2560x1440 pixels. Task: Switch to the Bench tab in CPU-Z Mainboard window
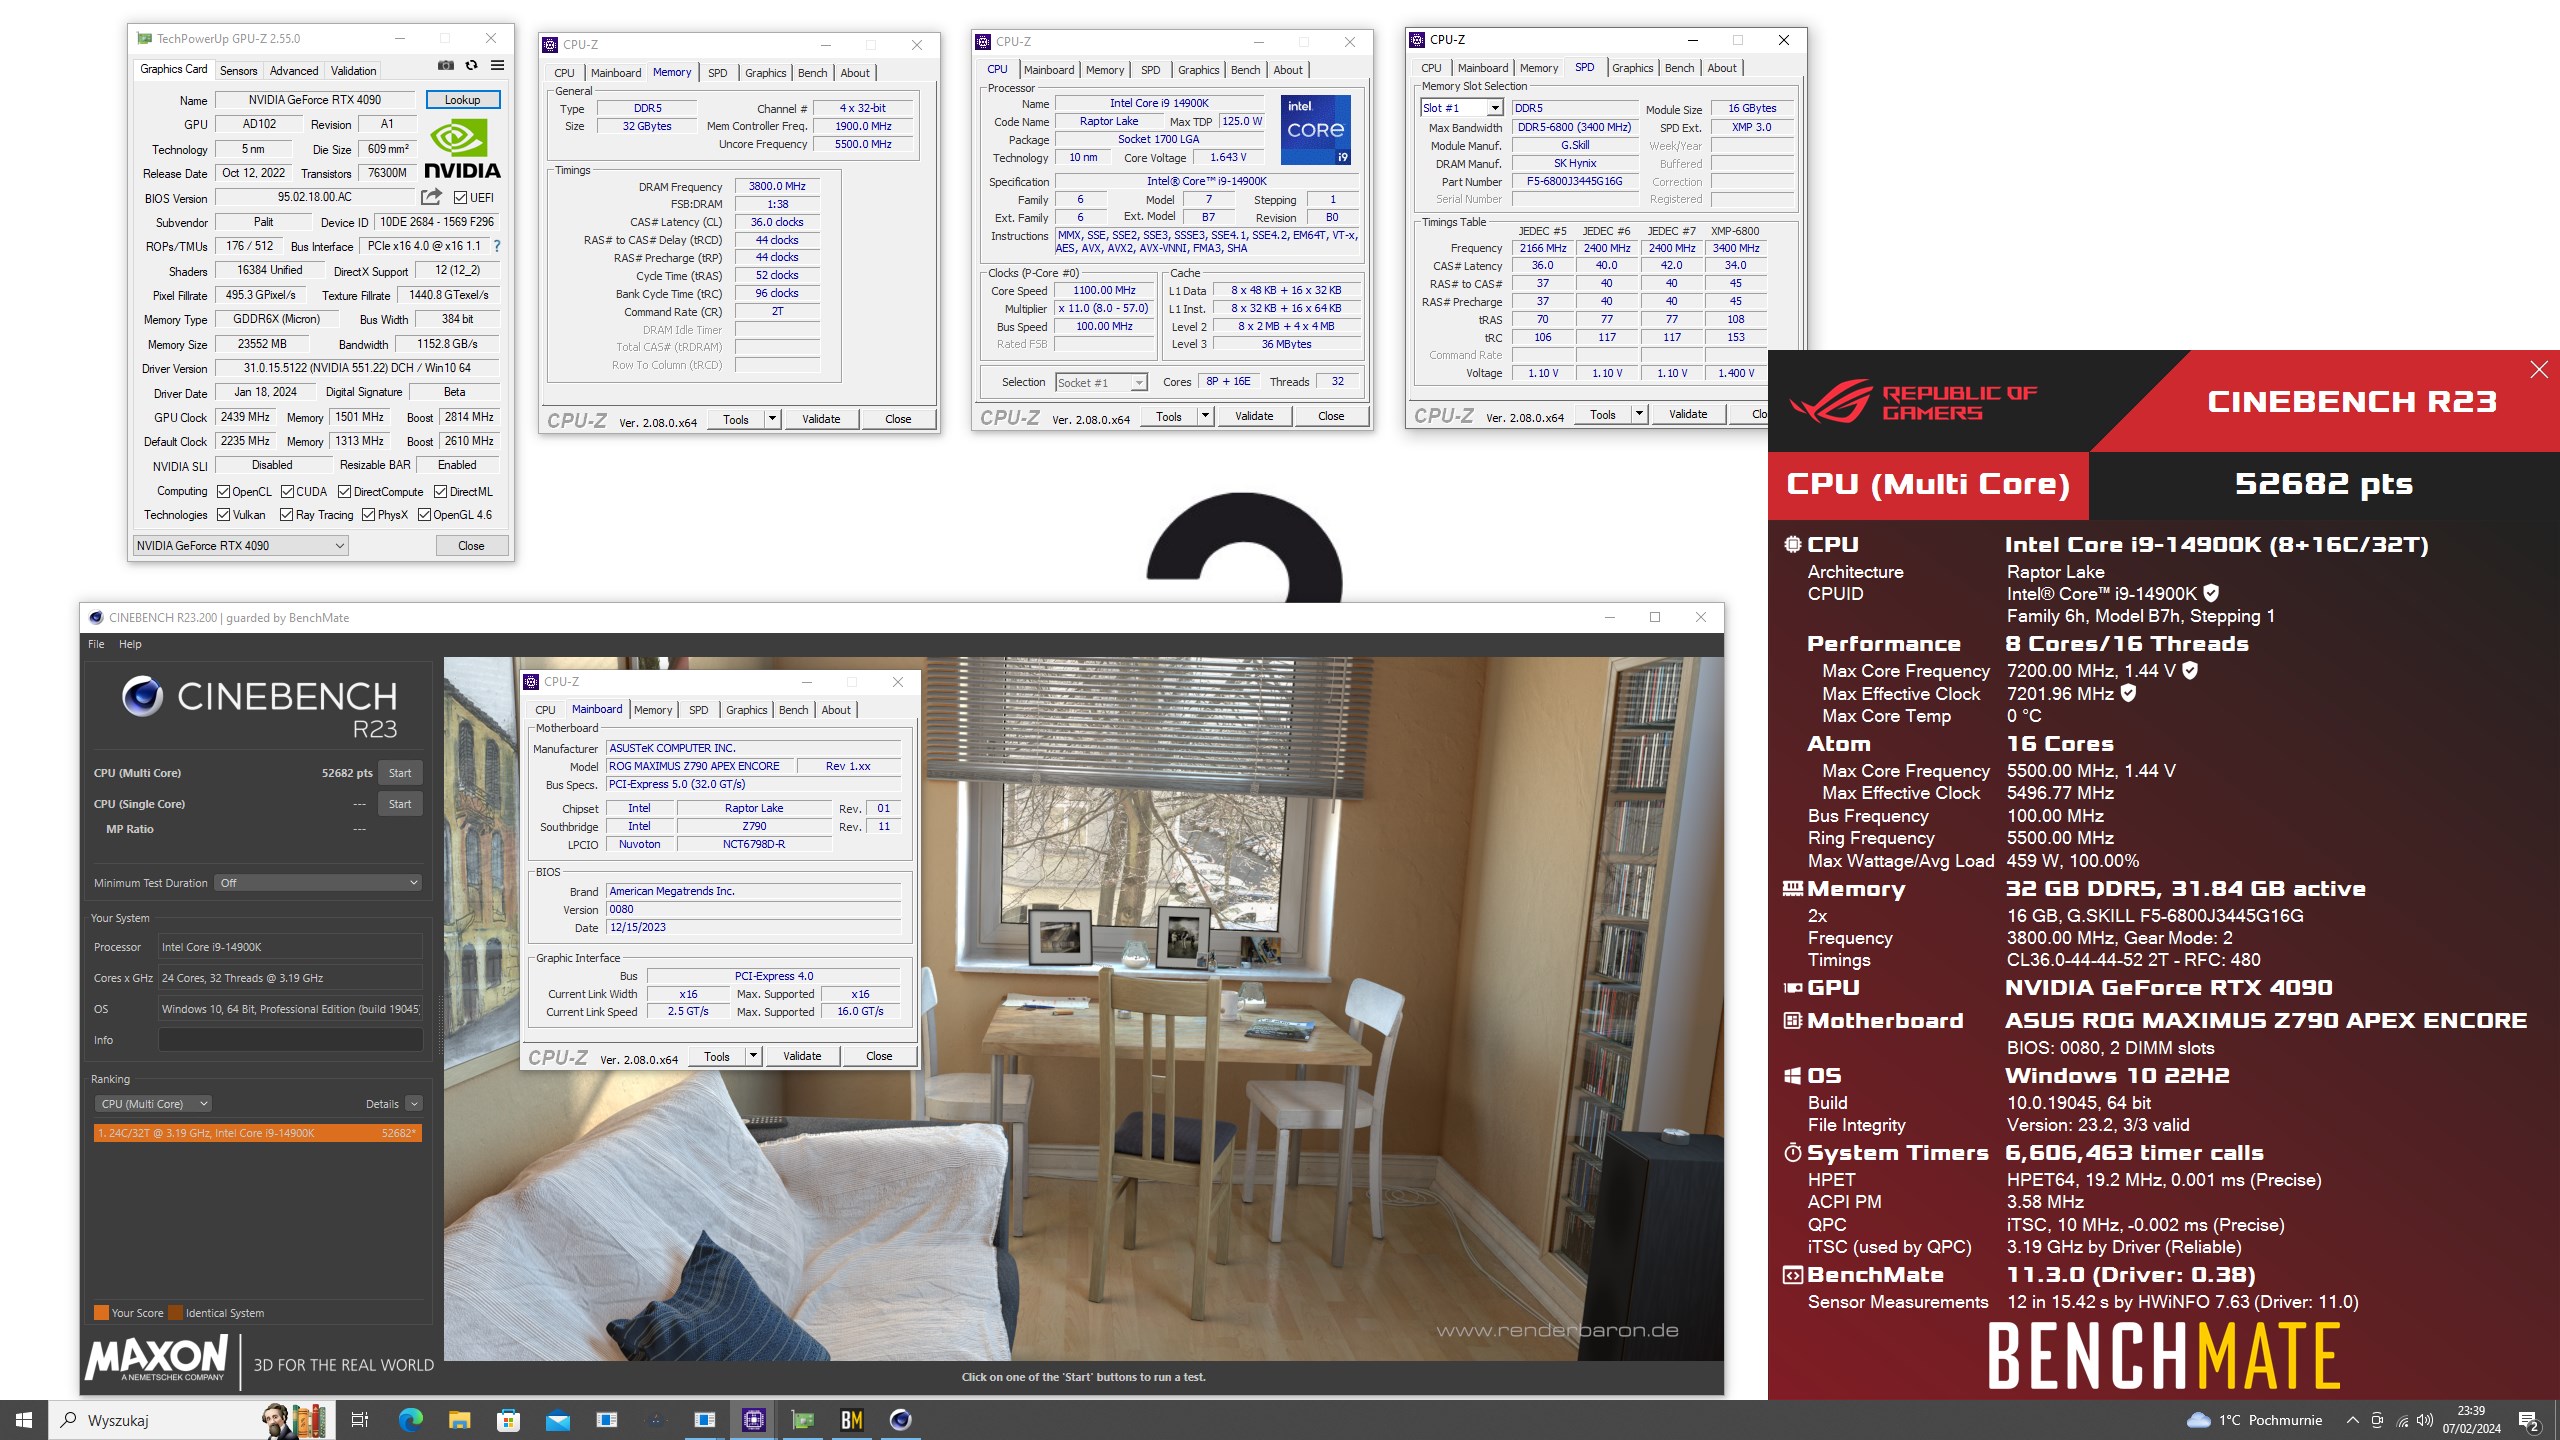[794, 710]
